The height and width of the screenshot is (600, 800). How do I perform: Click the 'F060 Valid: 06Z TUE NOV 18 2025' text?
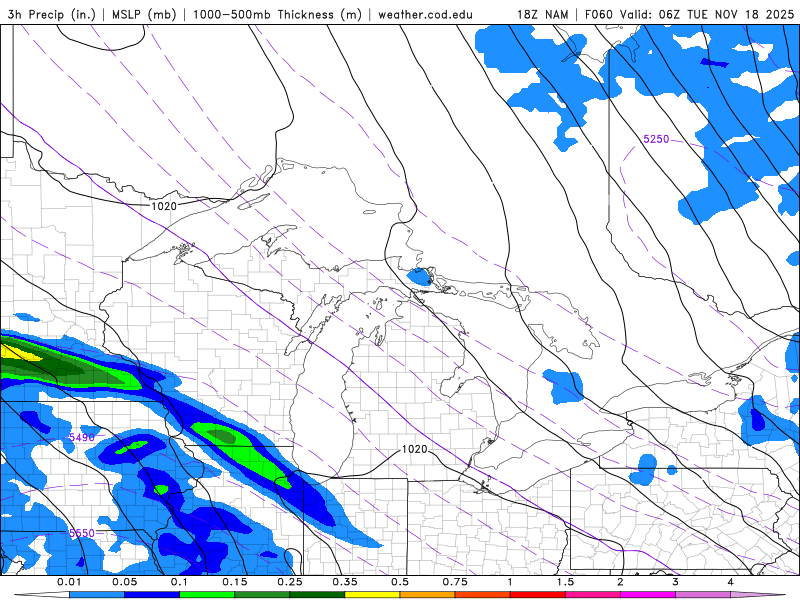click(689, 15)
